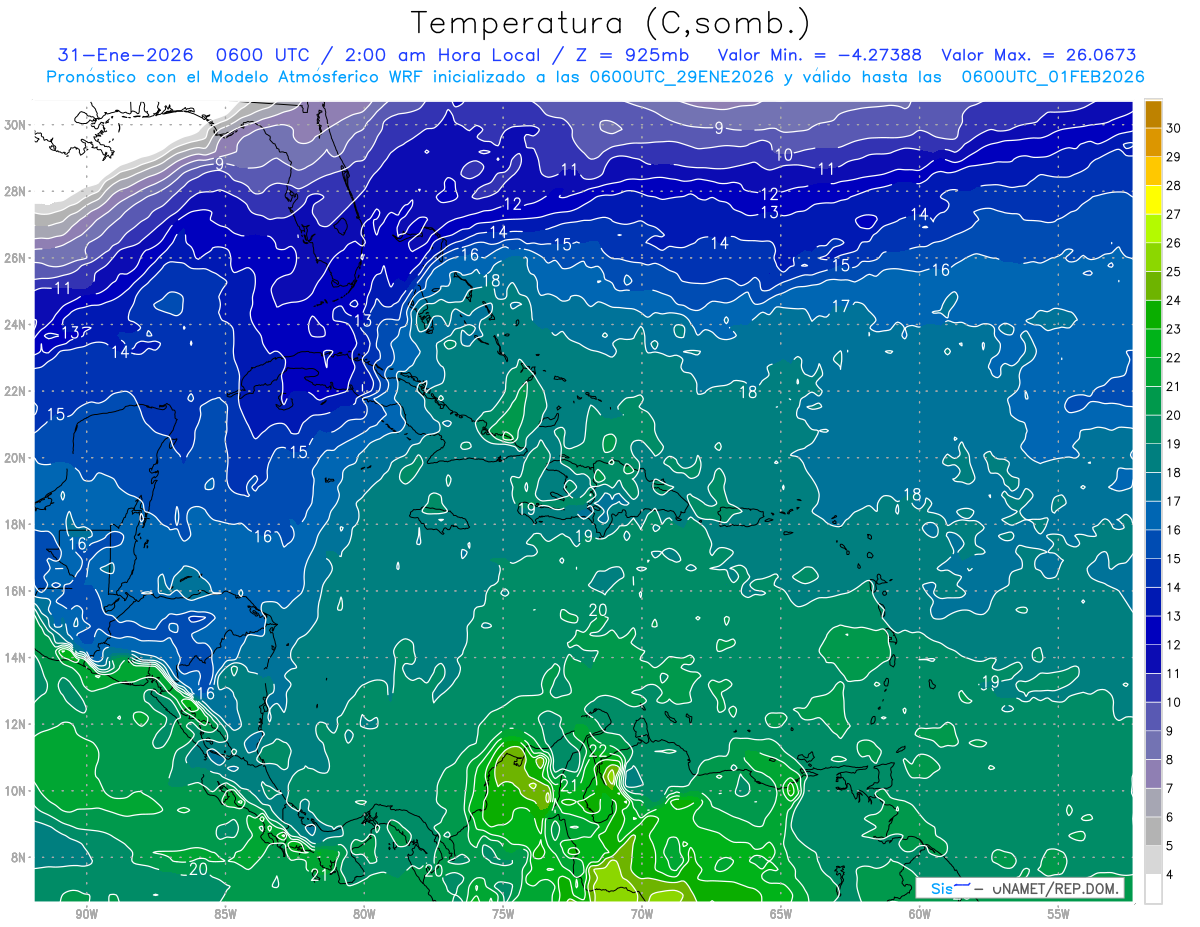Click the longitude label 90W
The width and height of the screenshot is (1200, 927).
click(x=87, y=914)
